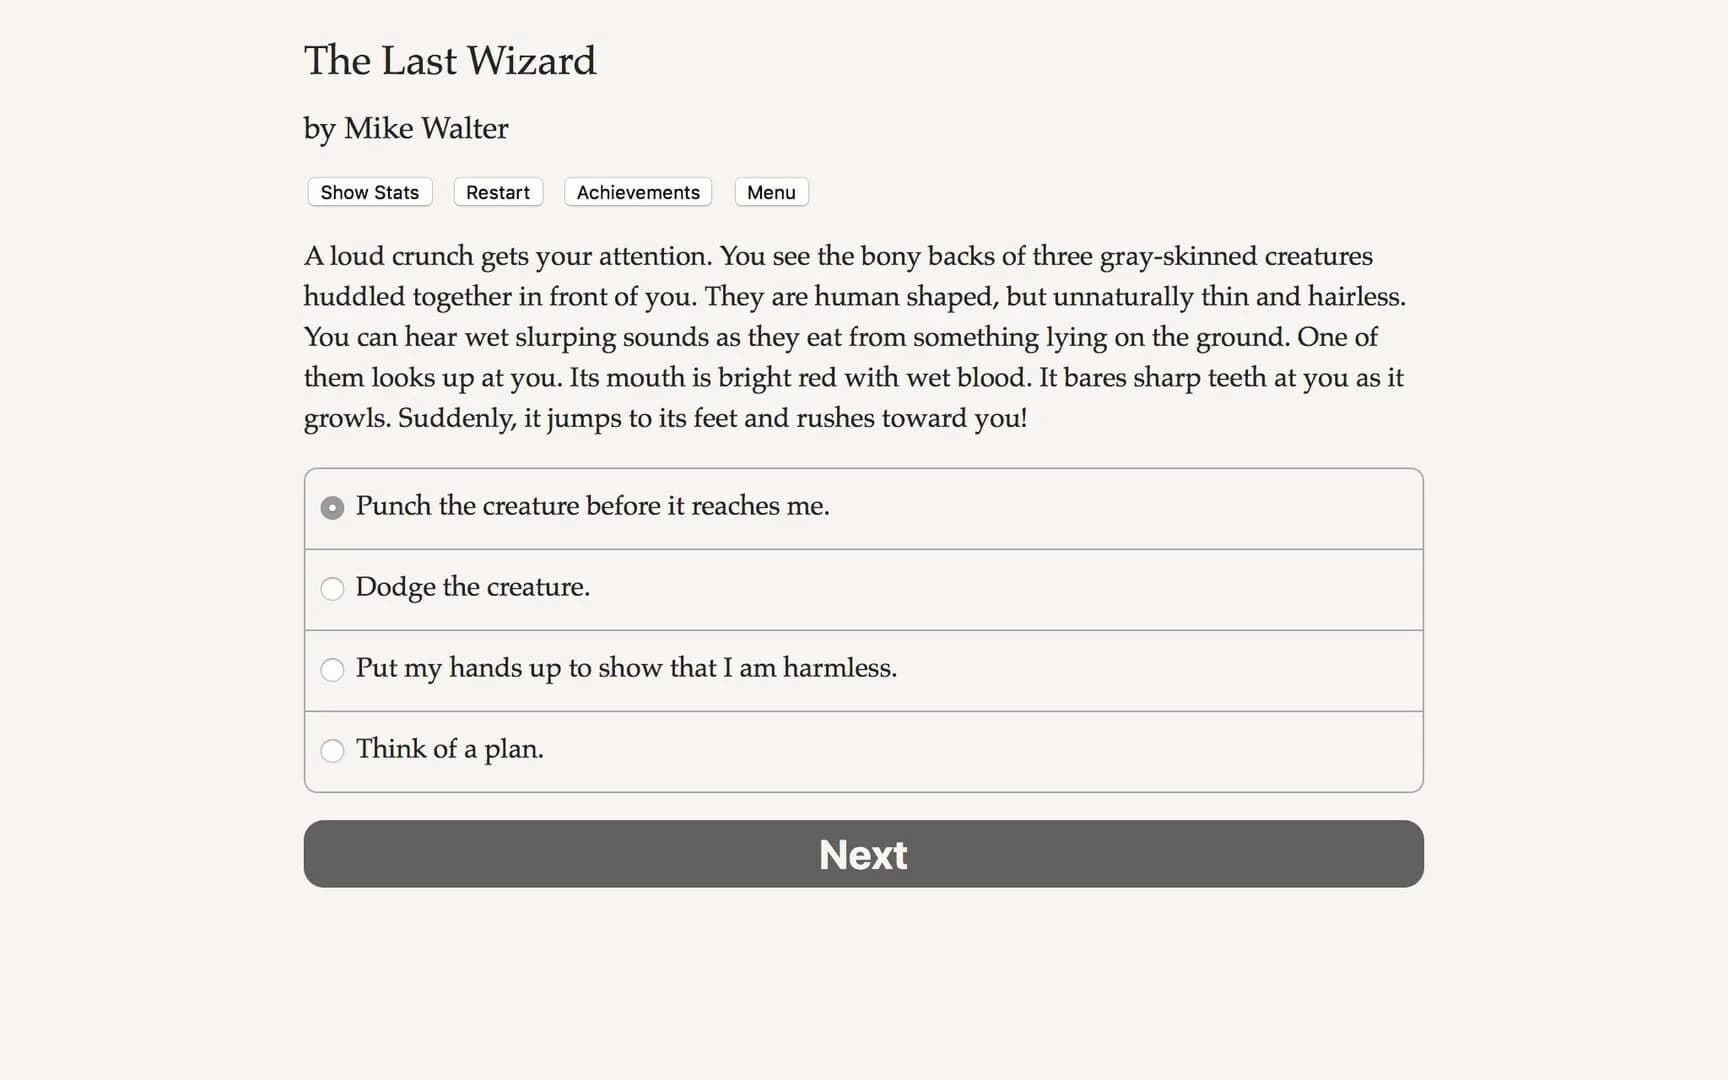1728x1080 pixels.
Task: Open the Show Stats panel
Action: [368, 192]
